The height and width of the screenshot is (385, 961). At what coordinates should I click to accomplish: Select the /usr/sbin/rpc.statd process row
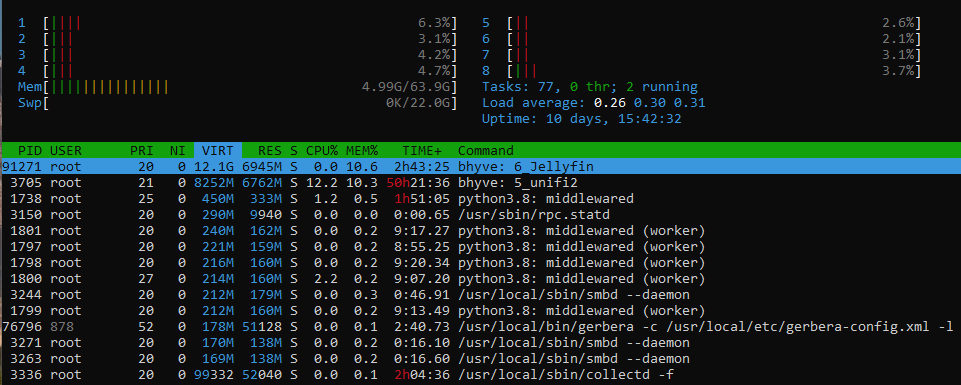pyautogui.click(x=480, y=215)
